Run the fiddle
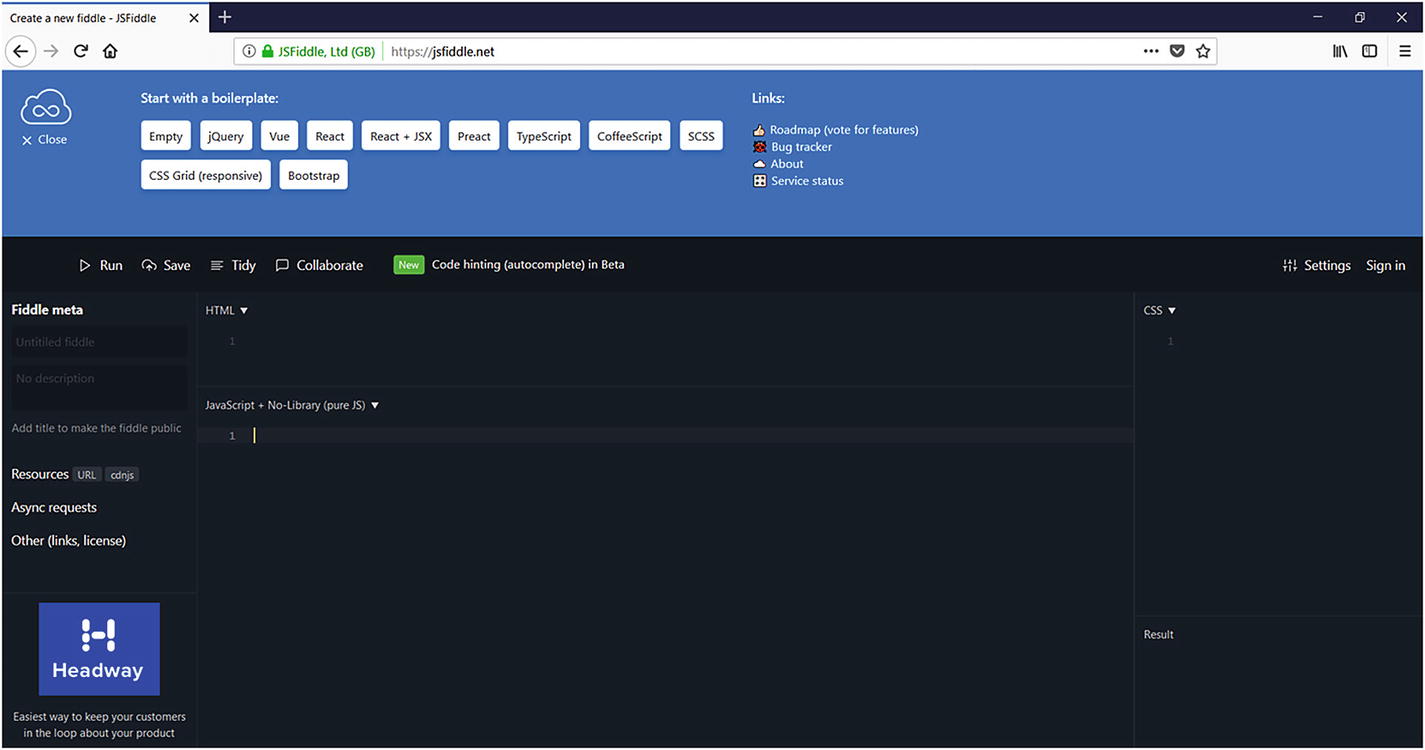The image size is (1425, 750). 101,265
